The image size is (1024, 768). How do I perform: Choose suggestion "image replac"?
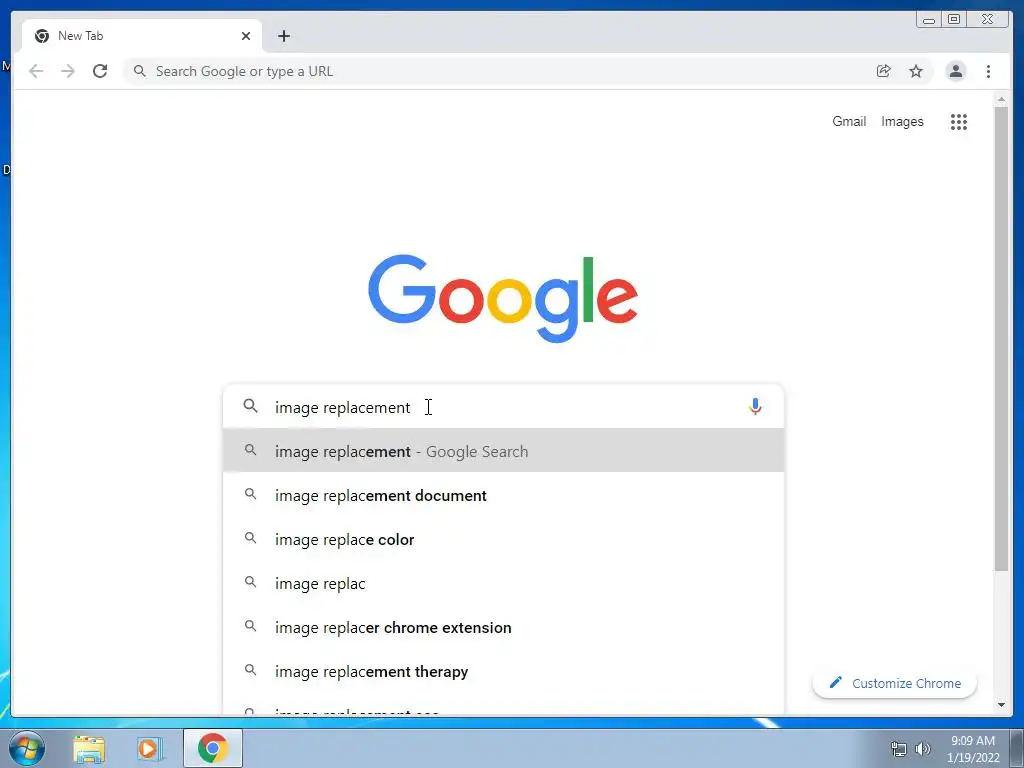(x=503, y=583)
